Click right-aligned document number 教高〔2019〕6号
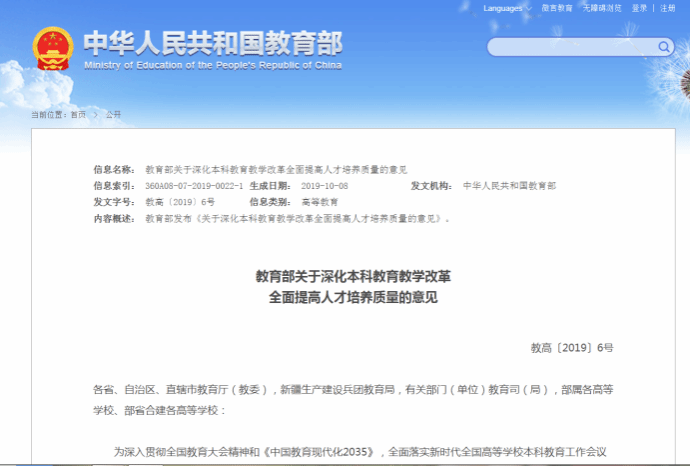The image size is (690, 467). [x=572, y=348]
